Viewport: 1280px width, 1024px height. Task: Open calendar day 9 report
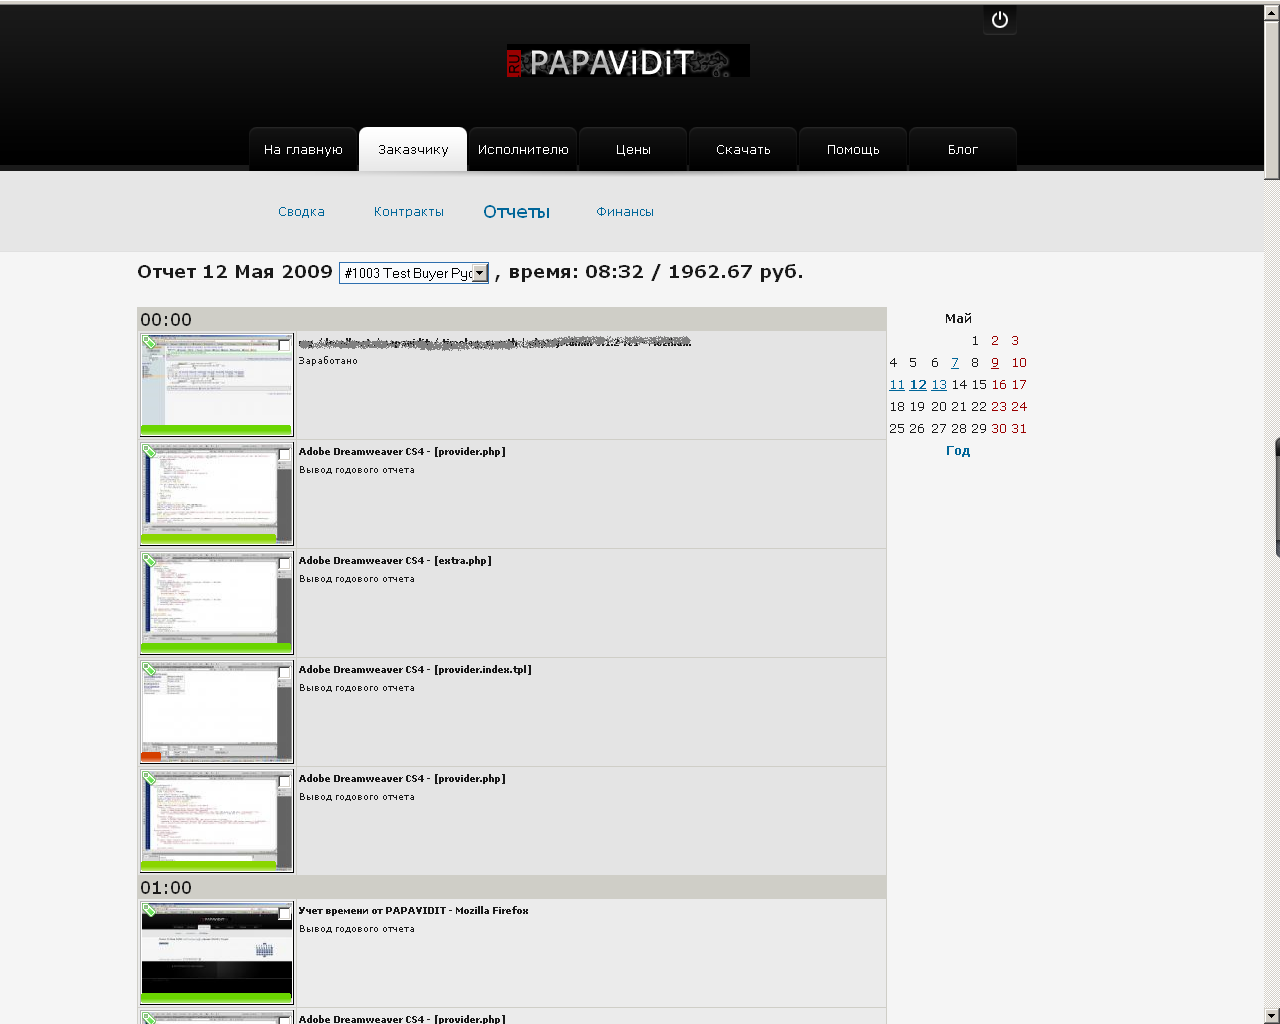click(995, 363)
